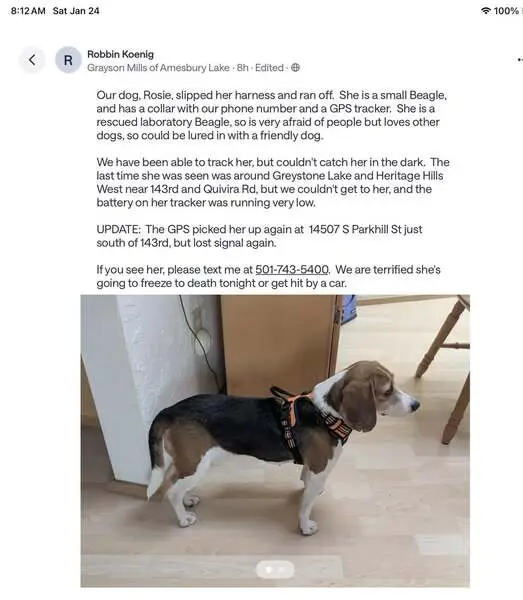Select the 14507 S Parkhill St address text
523x600 pixels.
tap(354, 229)
